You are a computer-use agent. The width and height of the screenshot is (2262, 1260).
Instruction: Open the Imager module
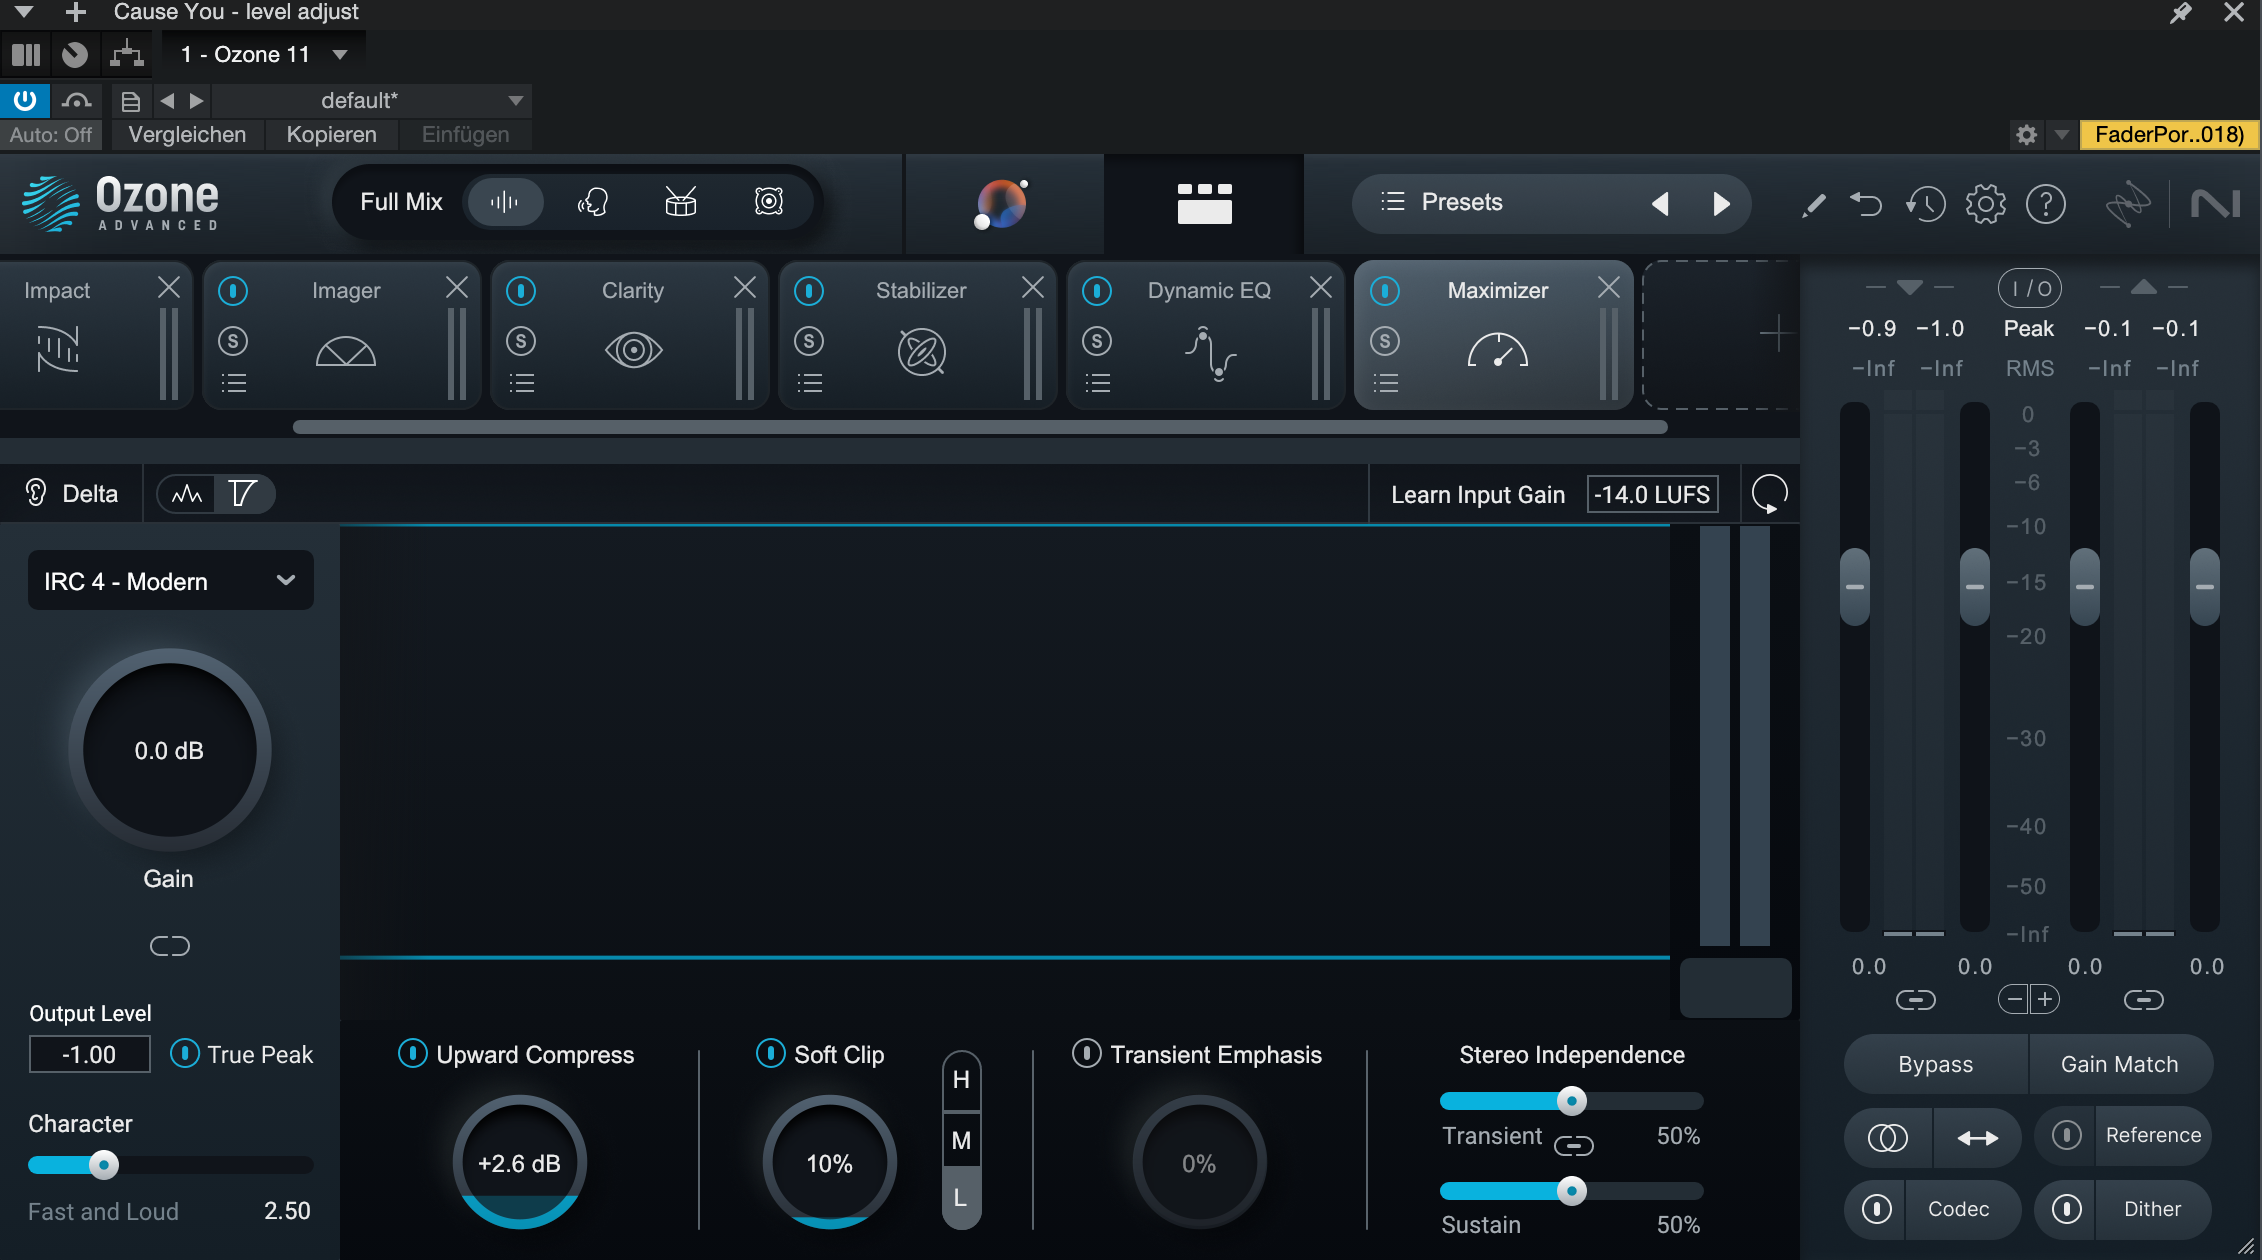[345, 351]
